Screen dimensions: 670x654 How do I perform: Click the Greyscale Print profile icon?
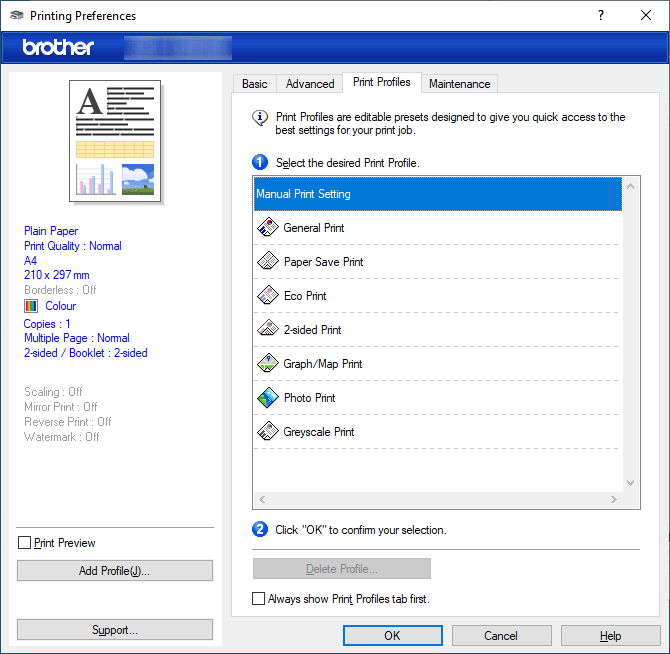pyautogui.click(x=267, y=432)
